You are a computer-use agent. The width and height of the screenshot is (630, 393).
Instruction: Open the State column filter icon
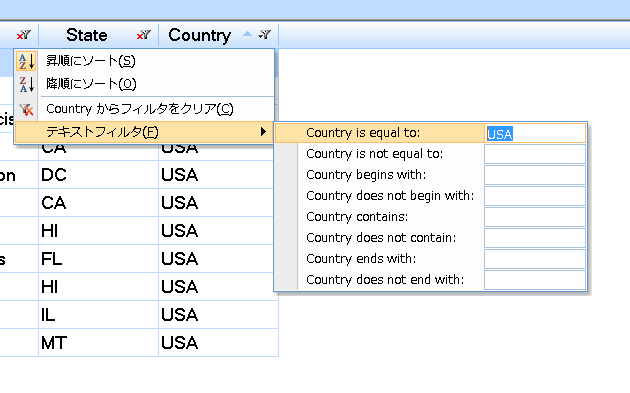coord(143,35)
